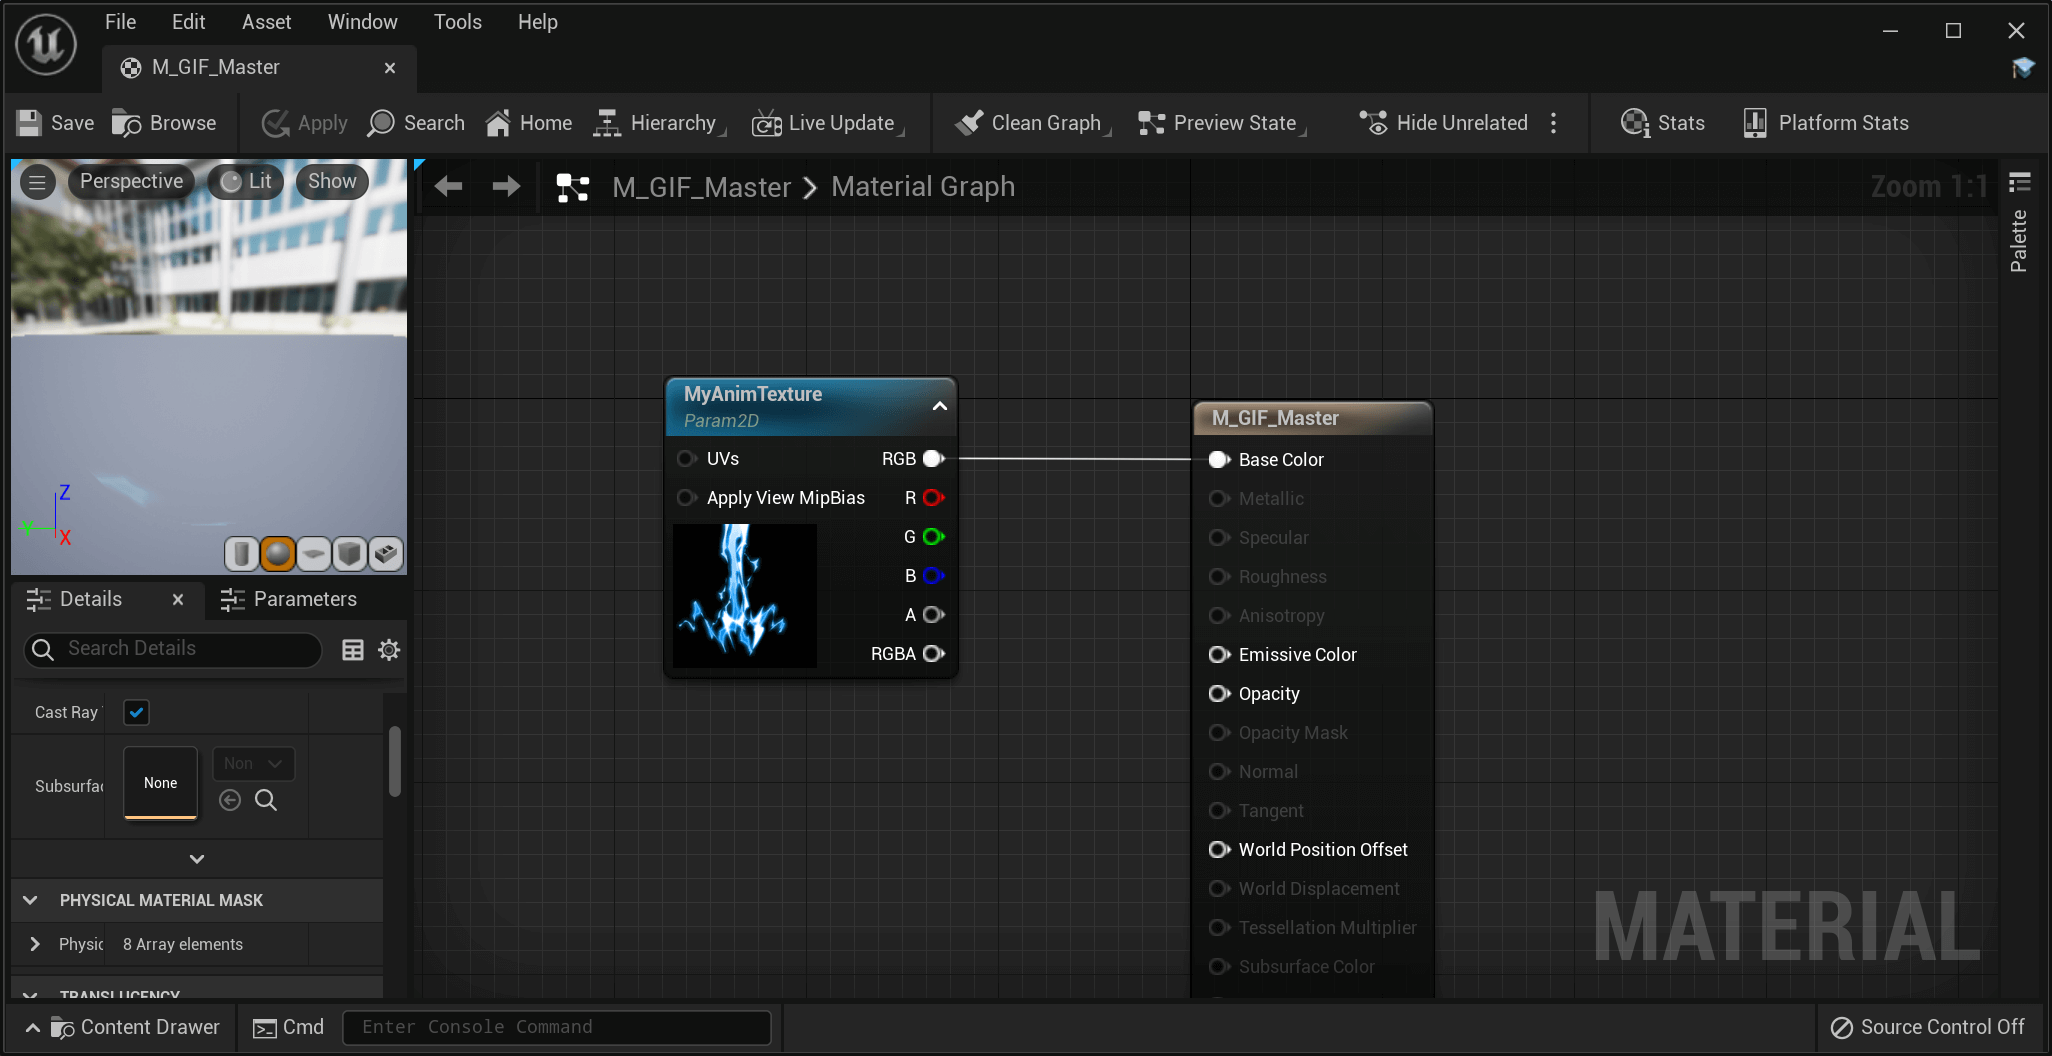Uncheck the Cast Ray checkbox

(x=136, y=712)
